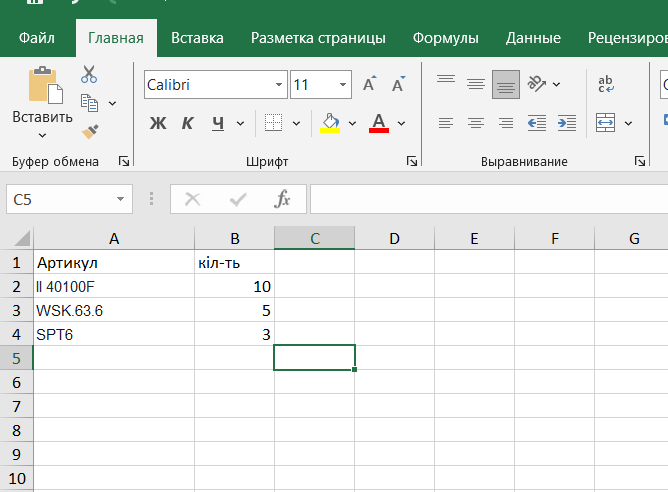668x492 pixels.
Task: Switch to the Вставка tab
Action: pos(197,39)
